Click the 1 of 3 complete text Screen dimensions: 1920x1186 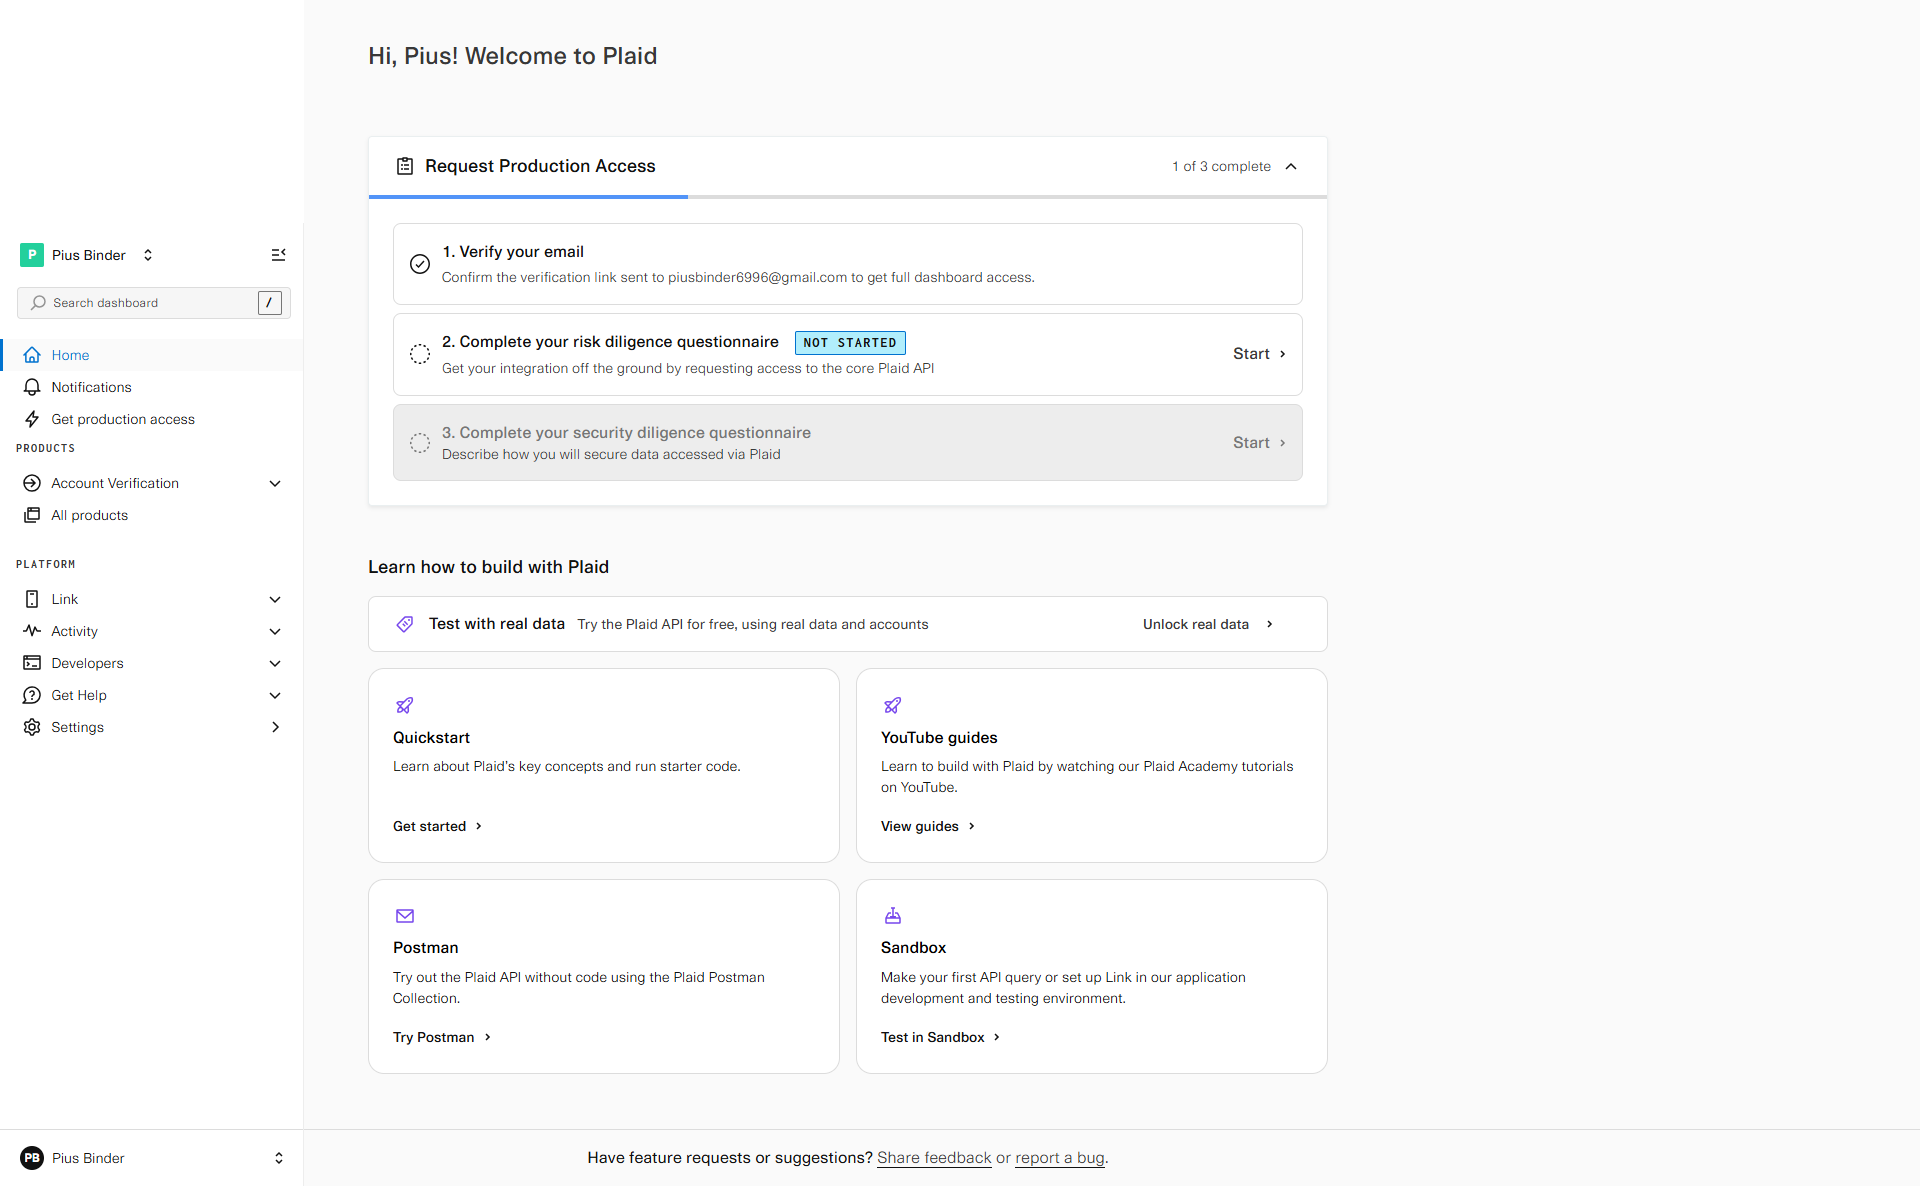[1221, 166]
